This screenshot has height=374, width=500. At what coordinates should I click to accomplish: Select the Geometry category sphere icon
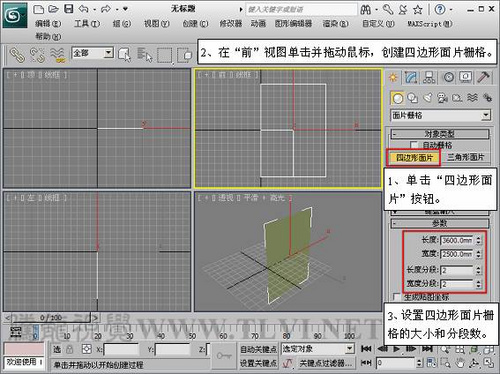[x=397, y=98]
